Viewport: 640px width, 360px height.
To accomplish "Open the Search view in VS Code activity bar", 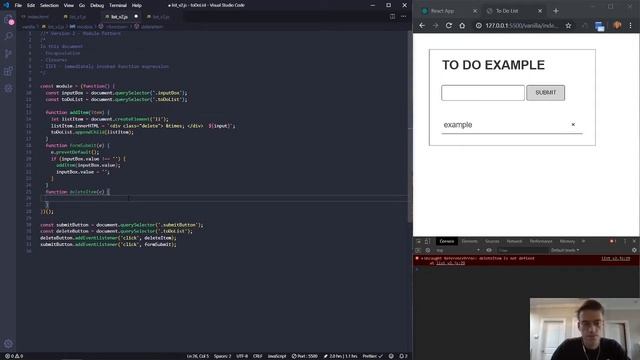I will pyautogui.click(x=8, y=36).
